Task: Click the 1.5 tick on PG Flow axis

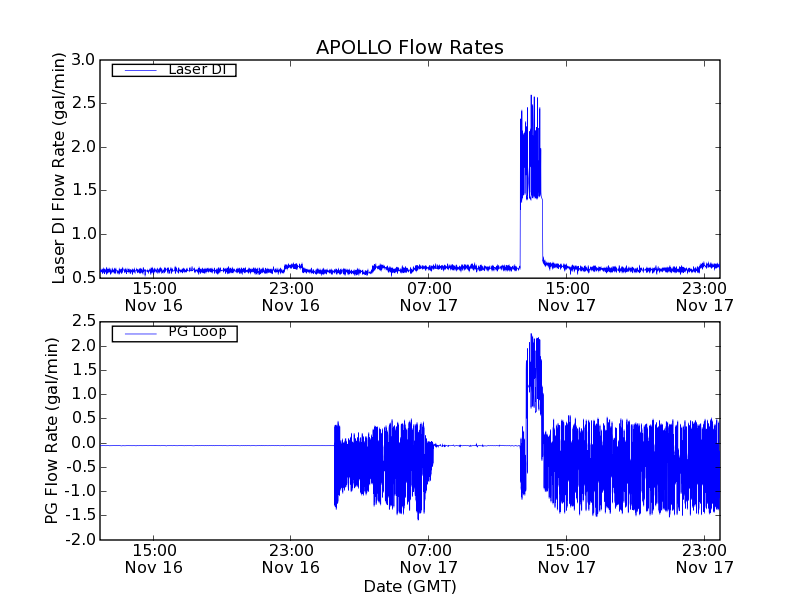Action: tap(83, 370)
